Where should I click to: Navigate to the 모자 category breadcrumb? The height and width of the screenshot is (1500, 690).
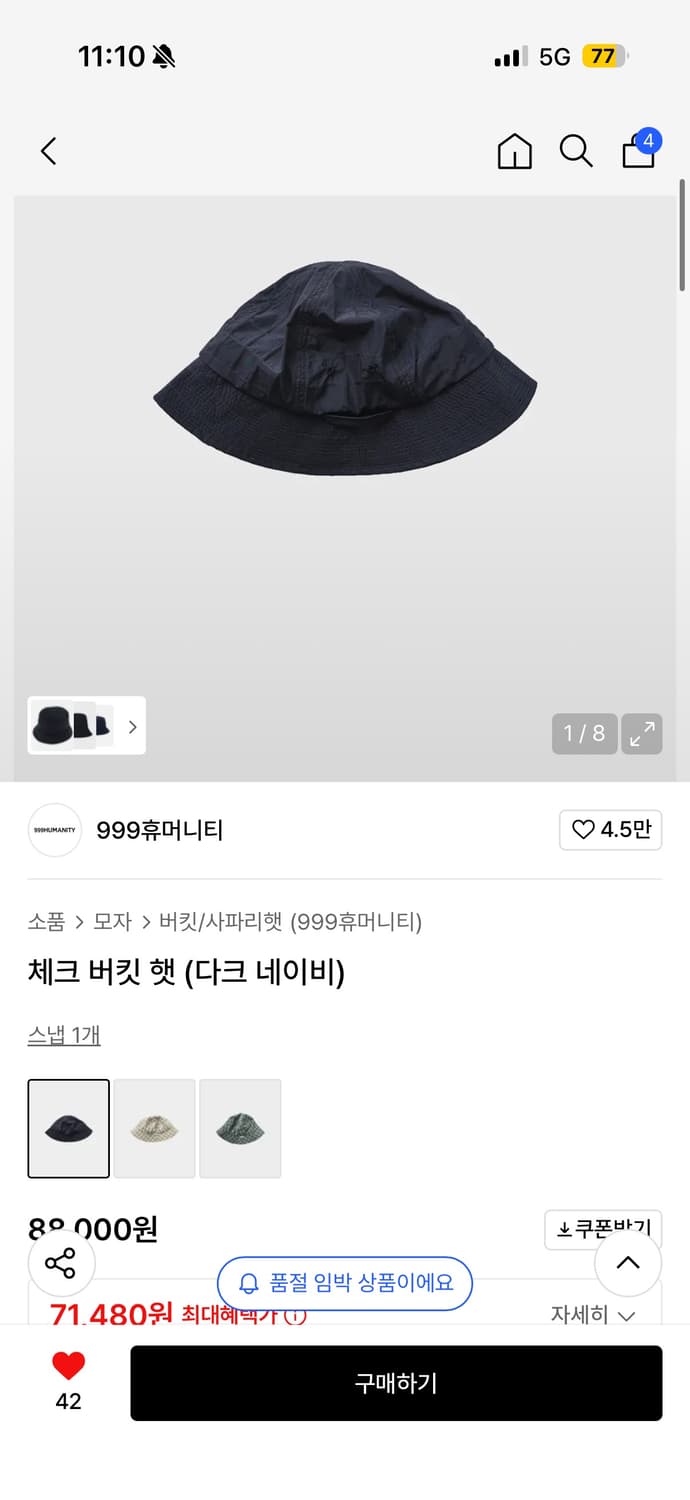click(113, 922)
